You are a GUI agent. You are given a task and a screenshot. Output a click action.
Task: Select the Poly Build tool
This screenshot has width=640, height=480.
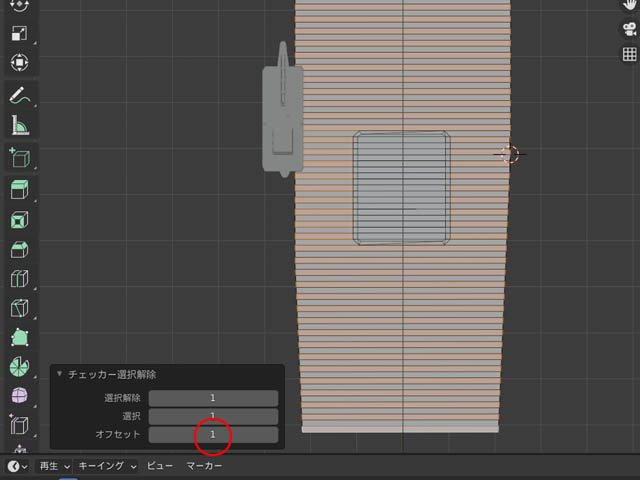tap(19, 338)
